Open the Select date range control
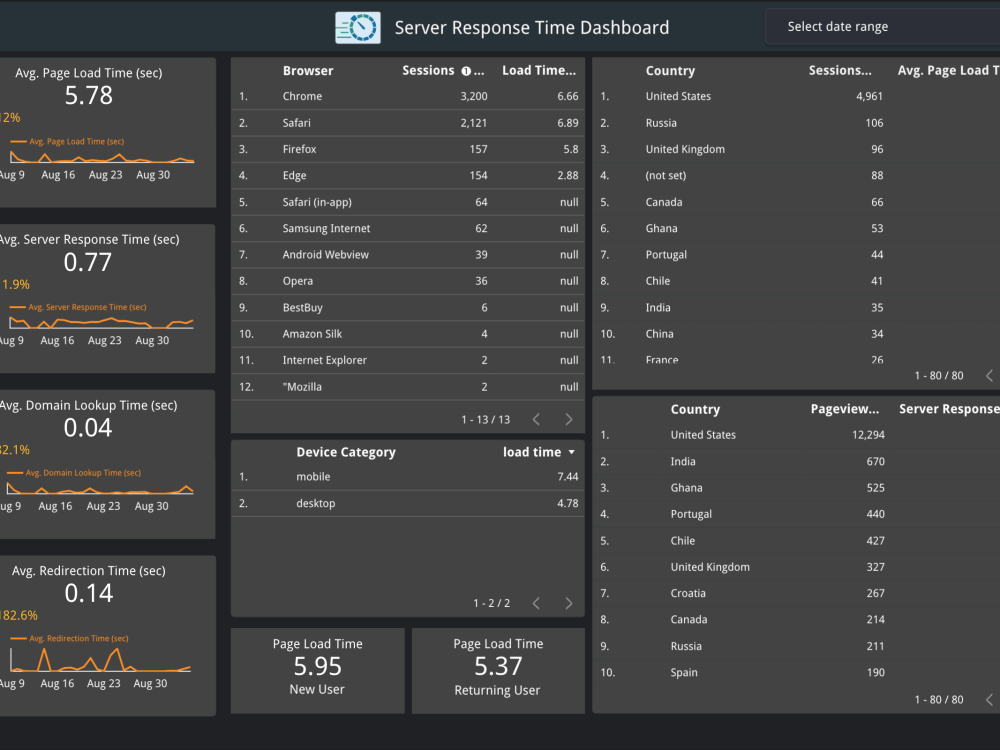 pyautogui.click(x=883, y=27)
